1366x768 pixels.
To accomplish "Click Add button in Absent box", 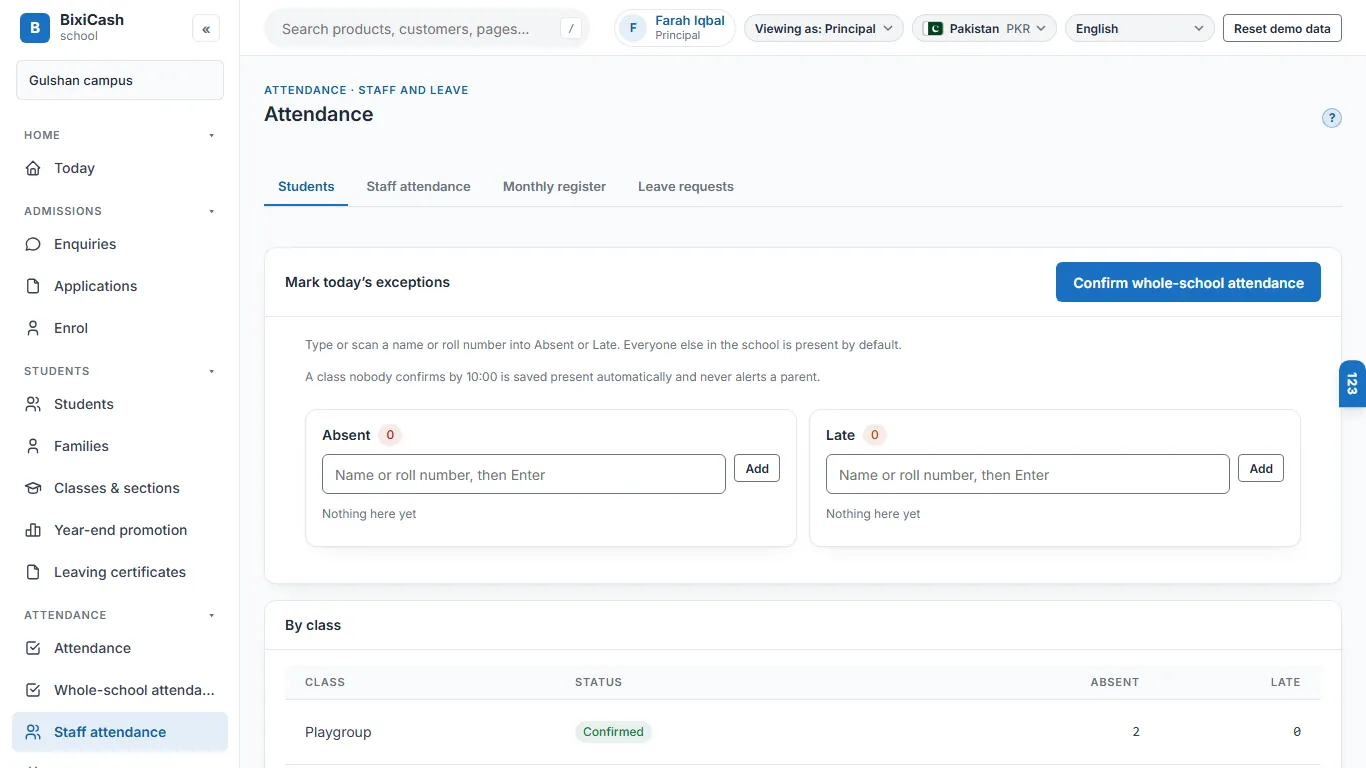I will pos(757,468).
